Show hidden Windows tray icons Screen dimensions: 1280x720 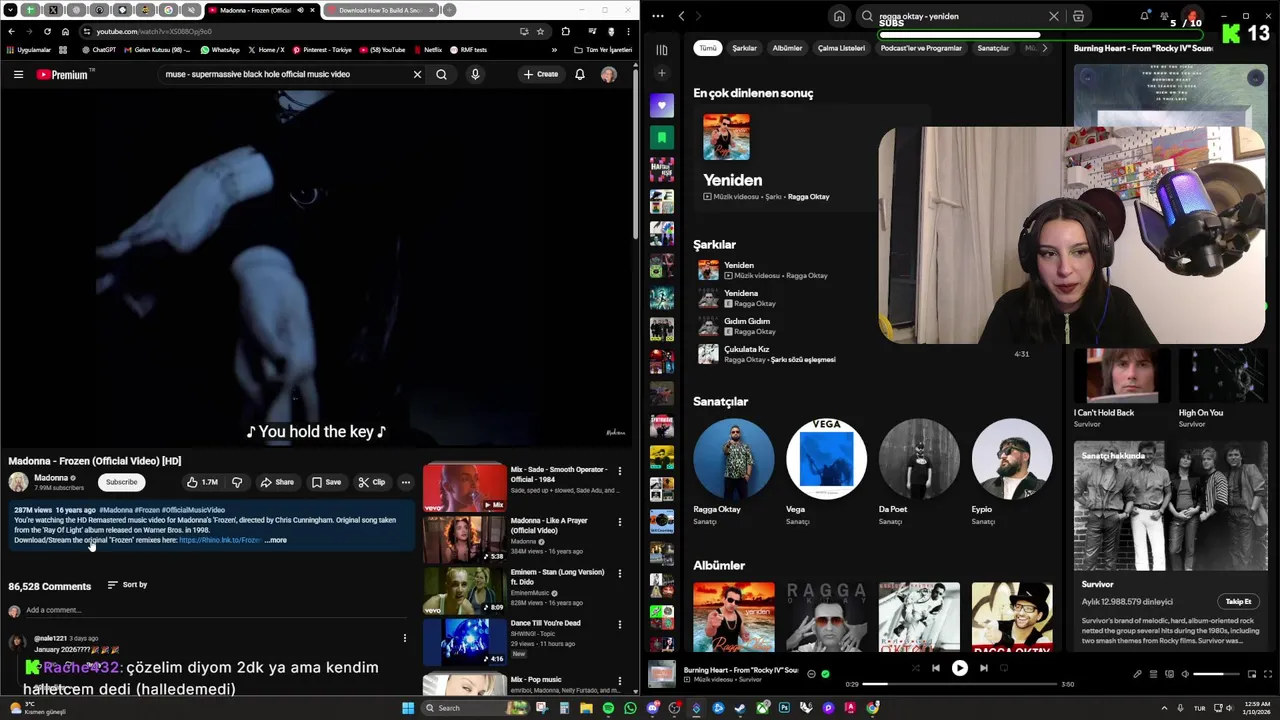coord(1164,708)
